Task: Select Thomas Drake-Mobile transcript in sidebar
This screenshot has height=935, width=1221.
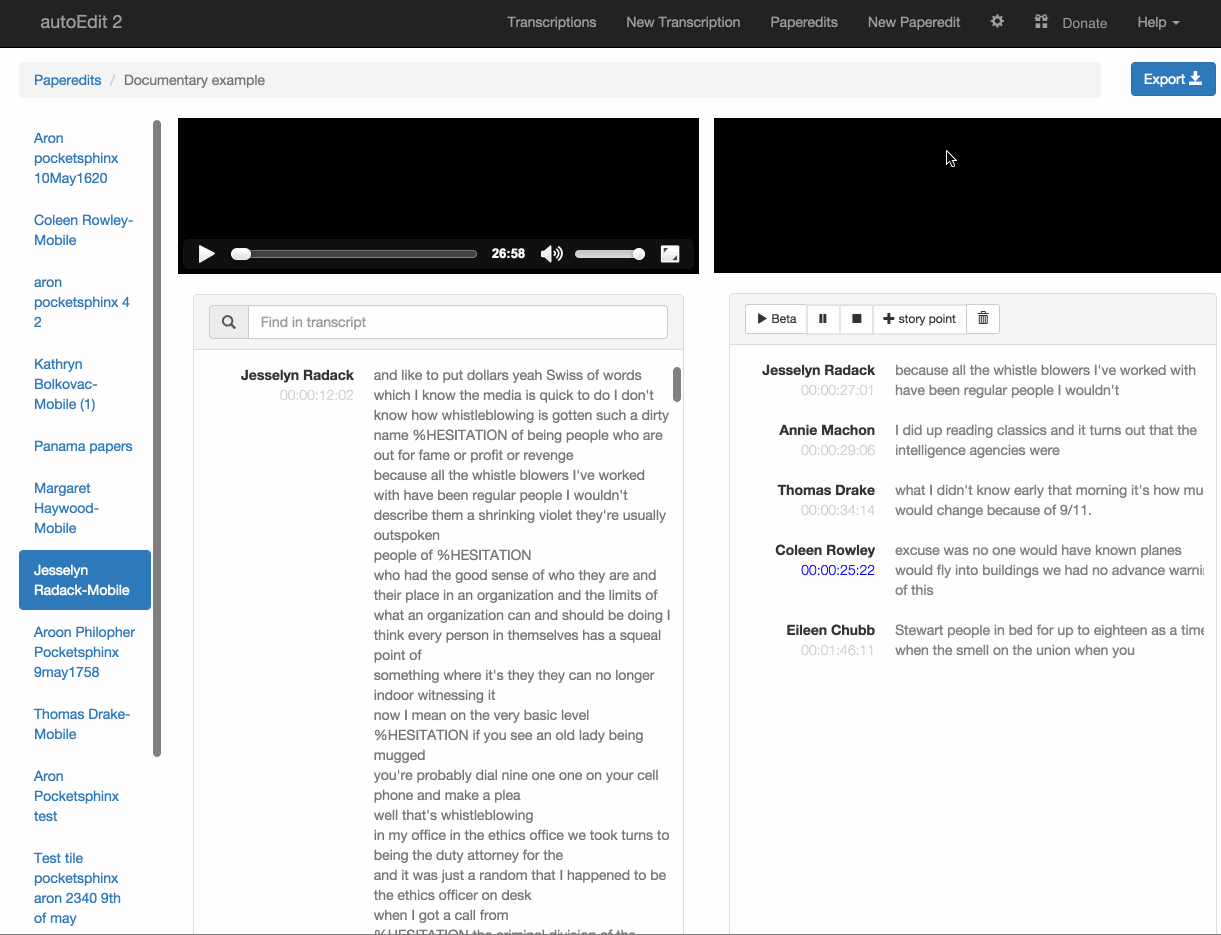Action: pos(82,724)
